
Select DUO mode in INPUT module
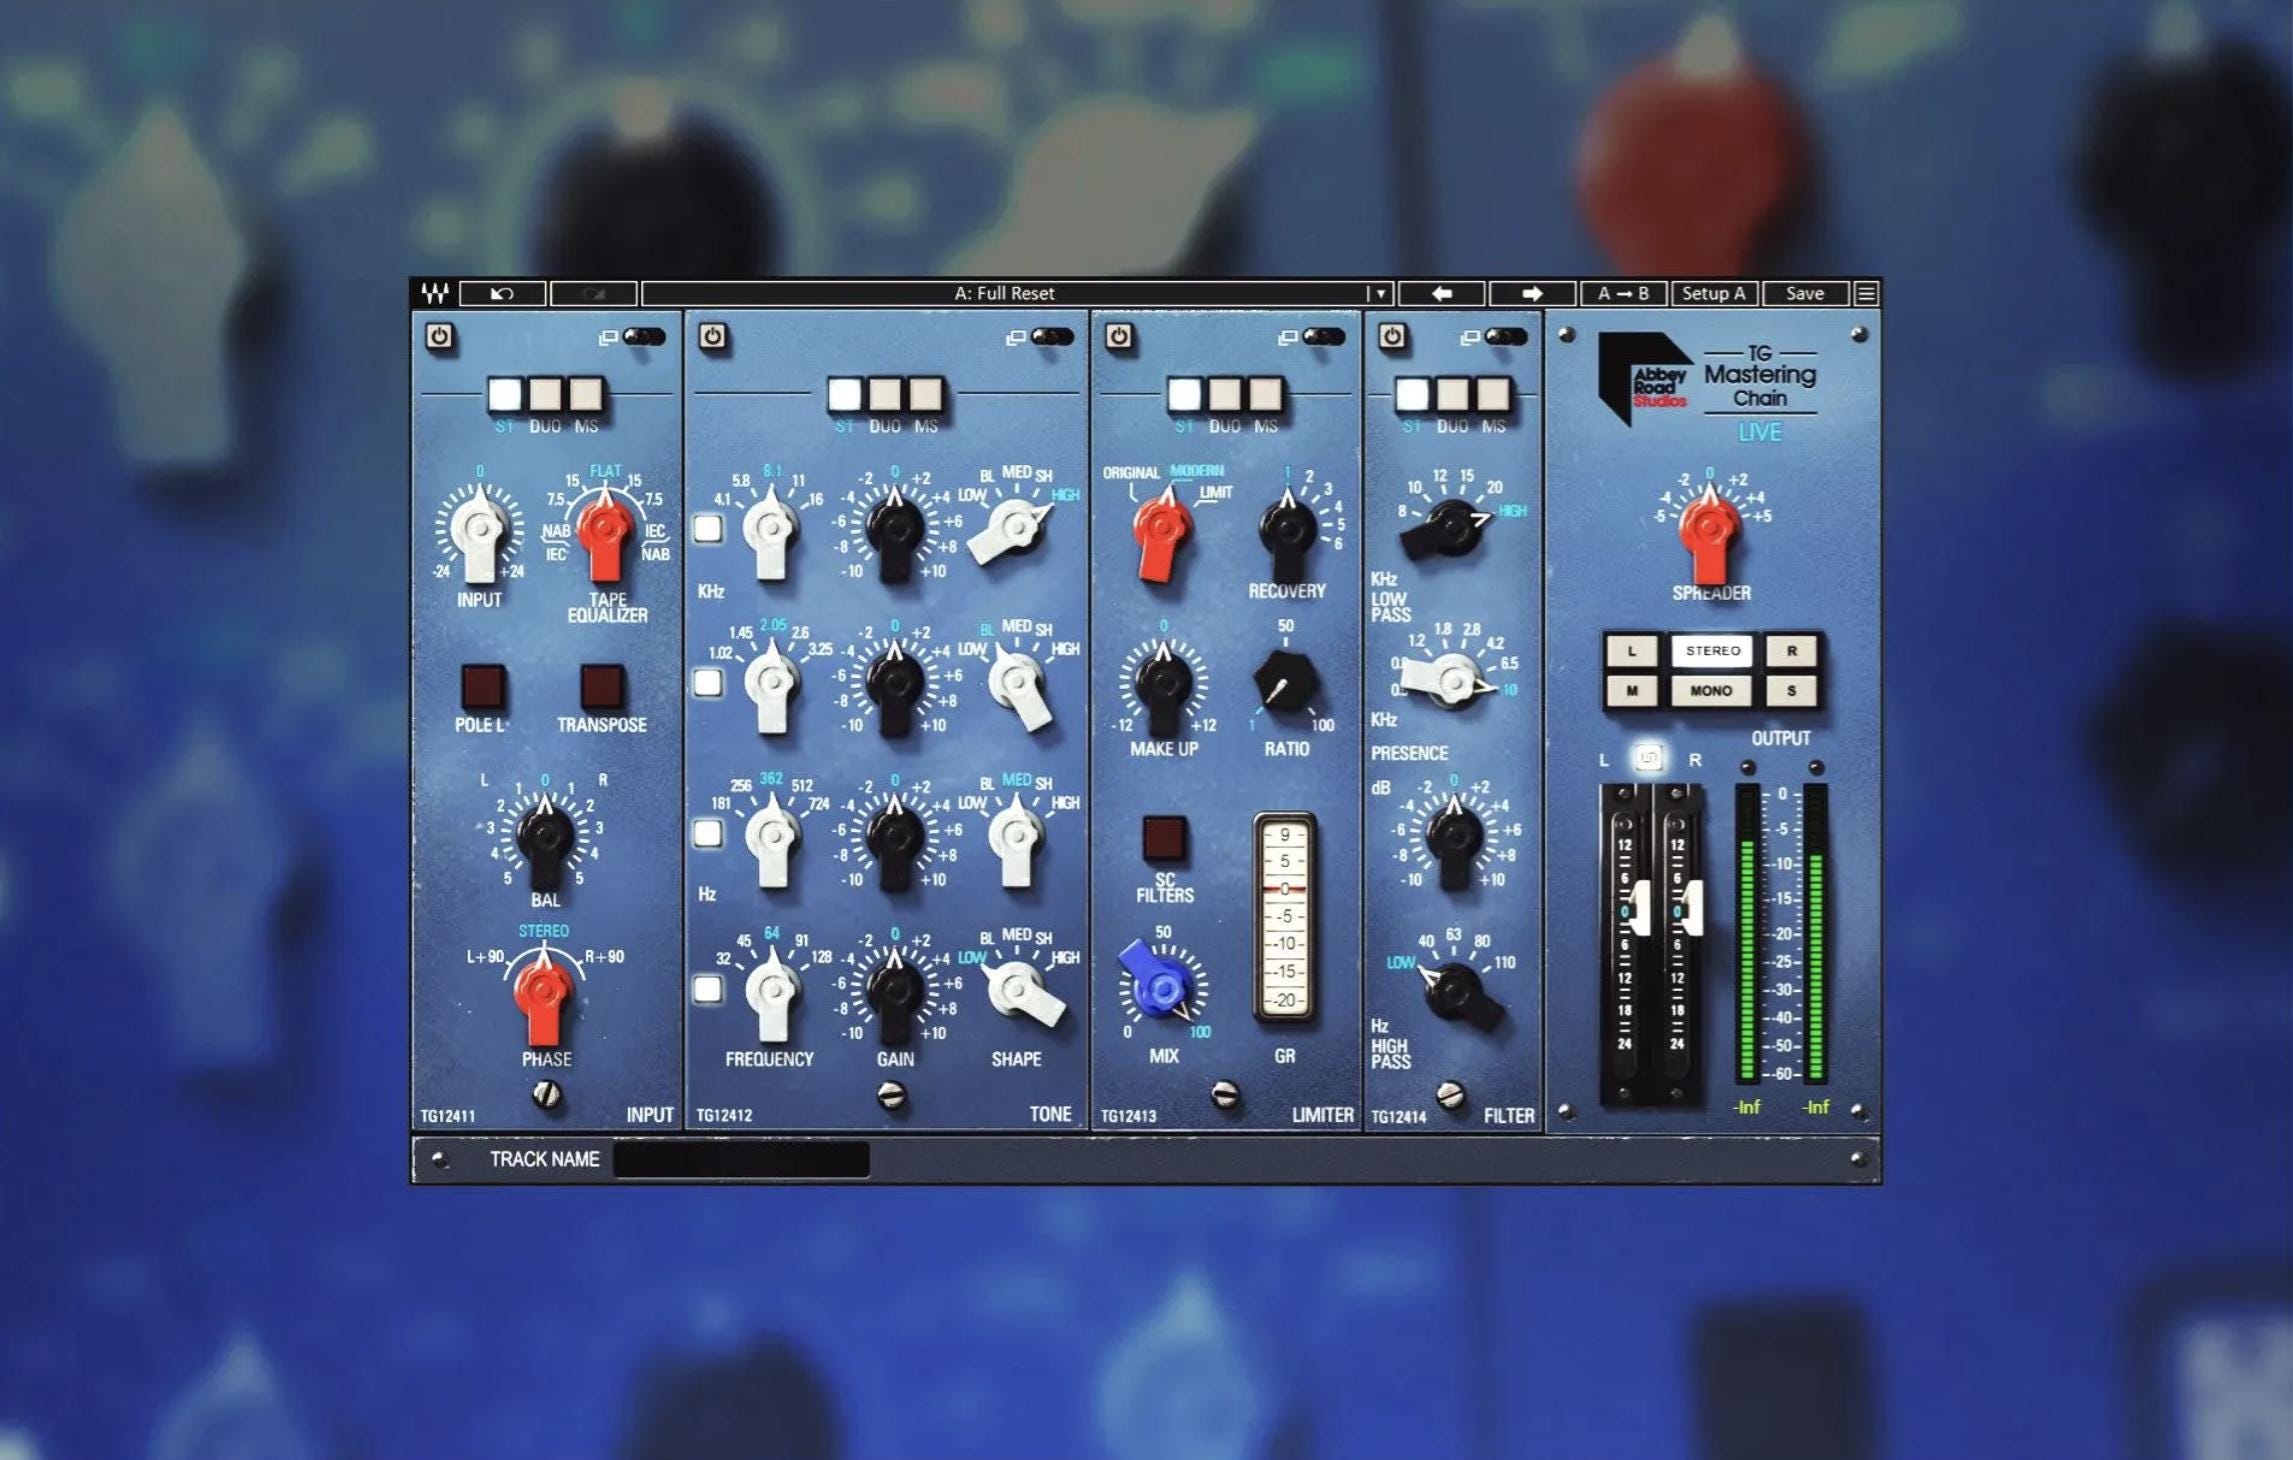pos(545,394)
